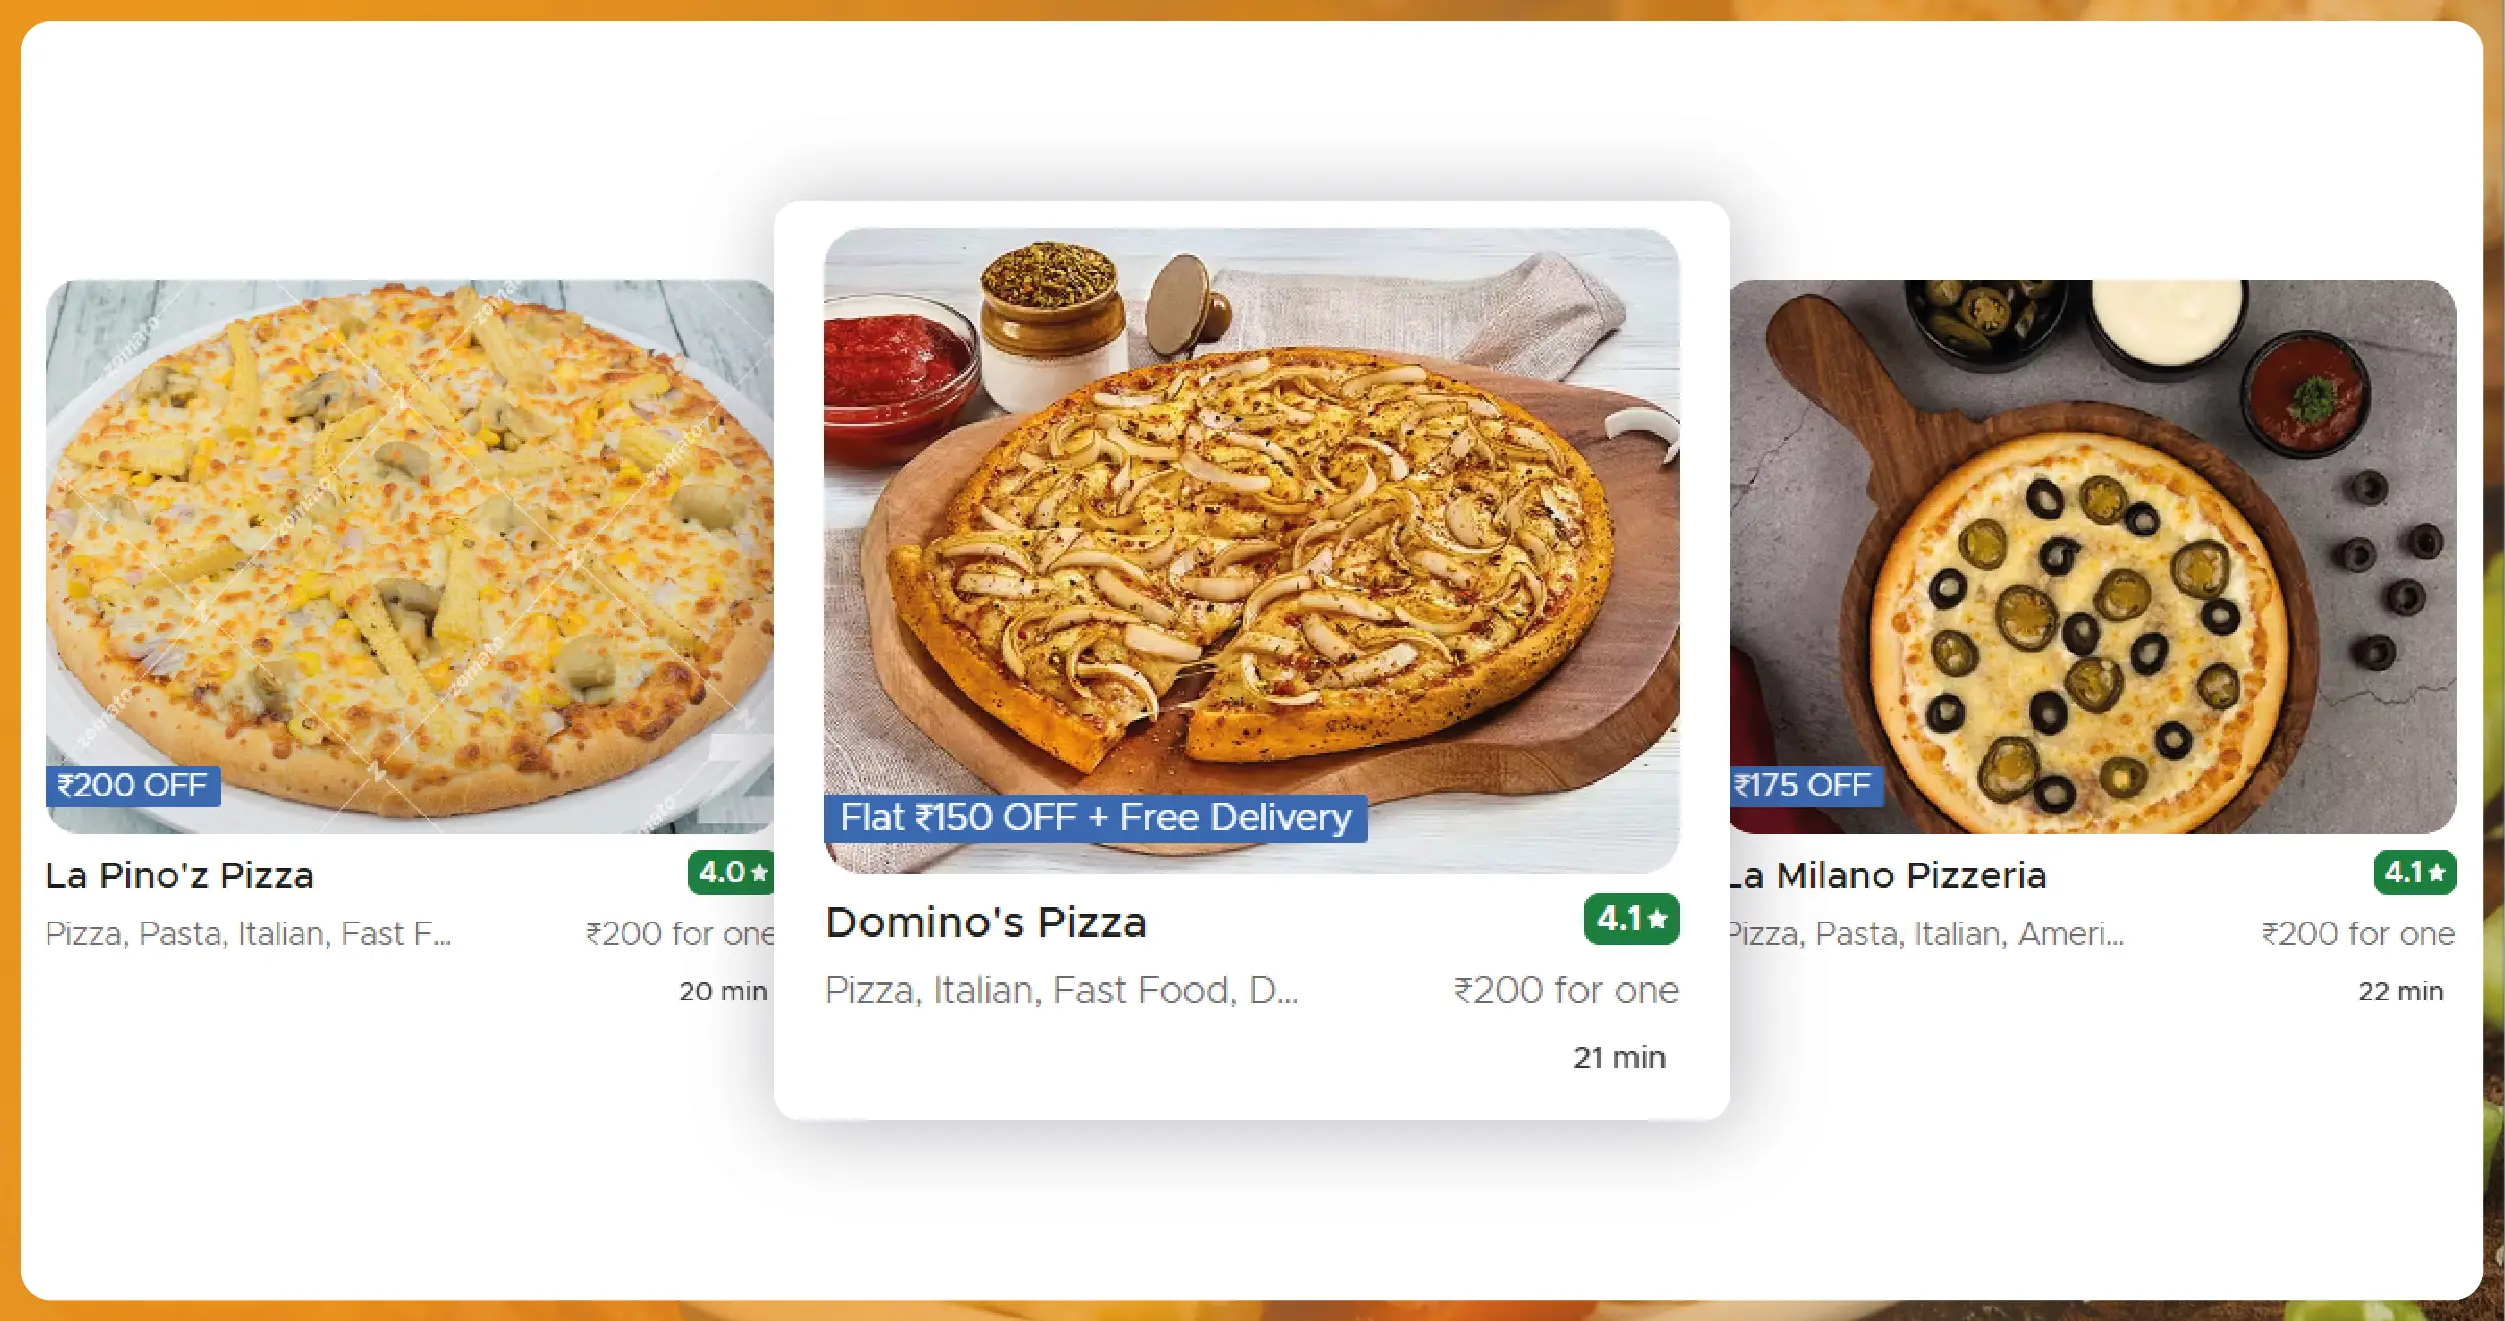This screenshot has height=1321, width=2505.
Task: Open the La Pino'z Pizza food image
Action: click(410, 556)
